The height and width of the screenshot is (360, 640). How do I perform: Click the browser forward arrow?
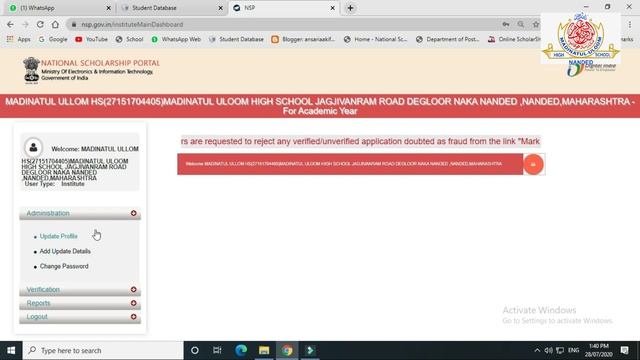25,24
